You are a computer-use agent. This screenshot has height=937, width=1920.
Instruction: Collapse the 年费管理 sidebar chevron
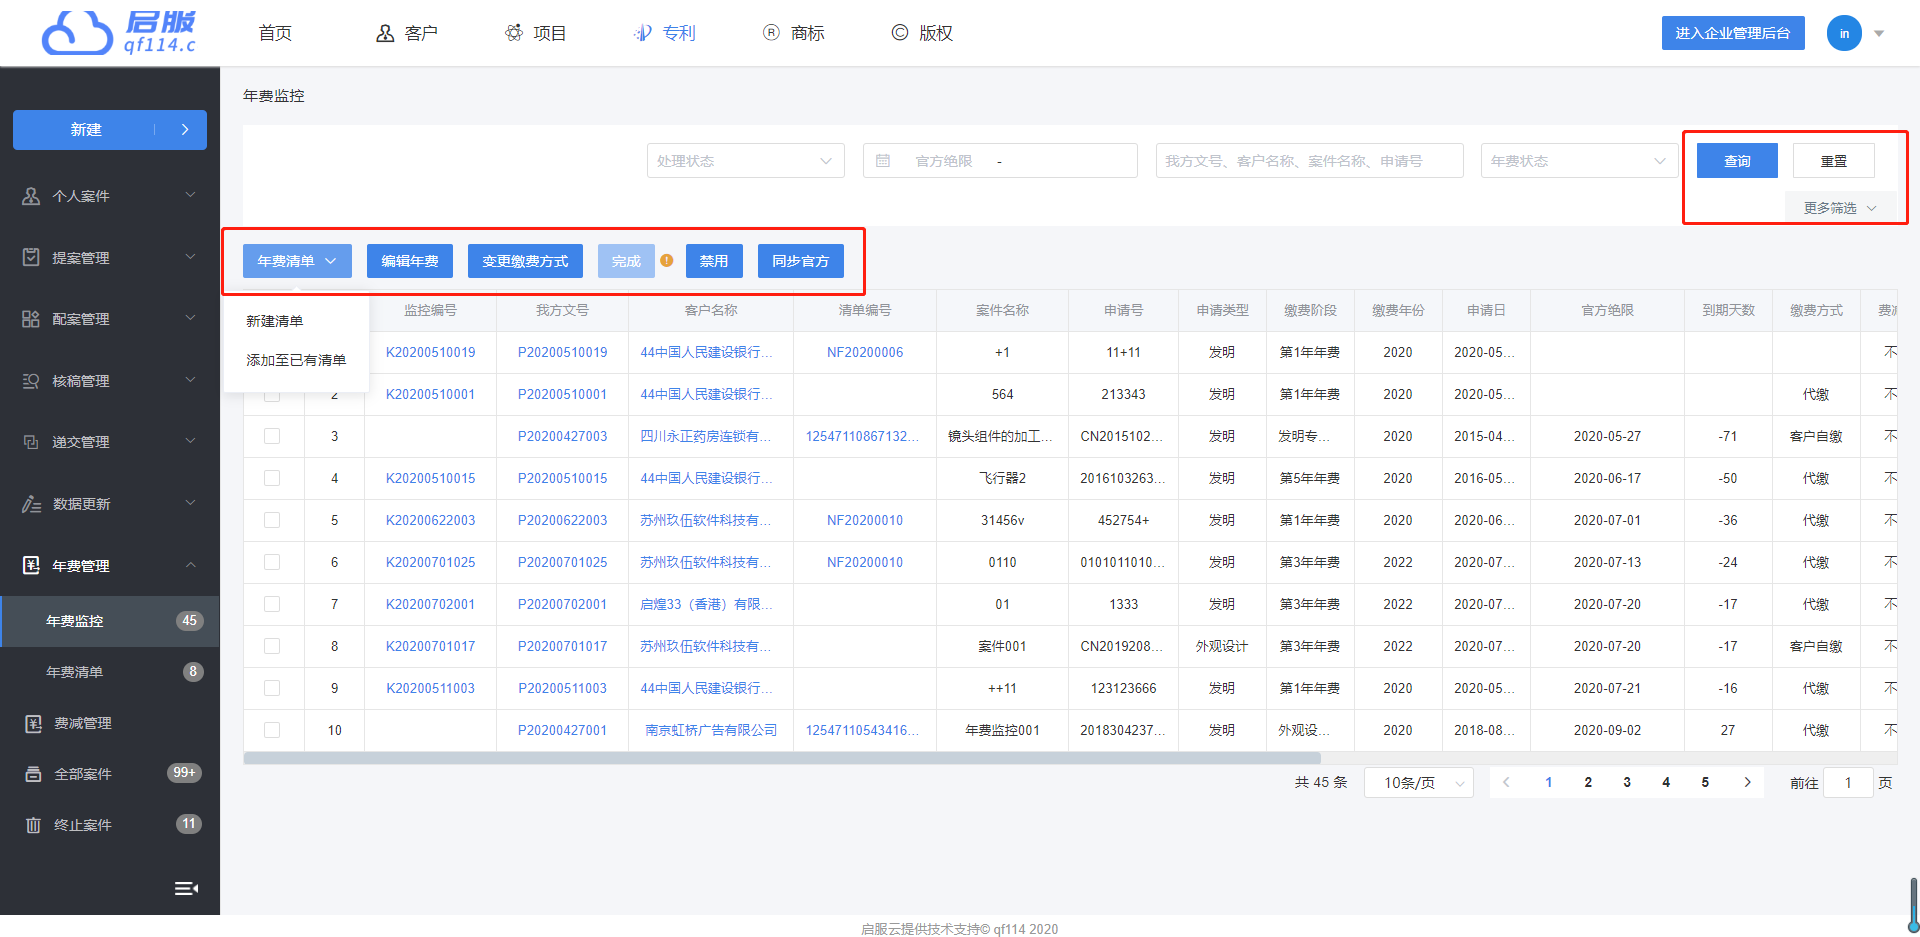pos(190,565)
